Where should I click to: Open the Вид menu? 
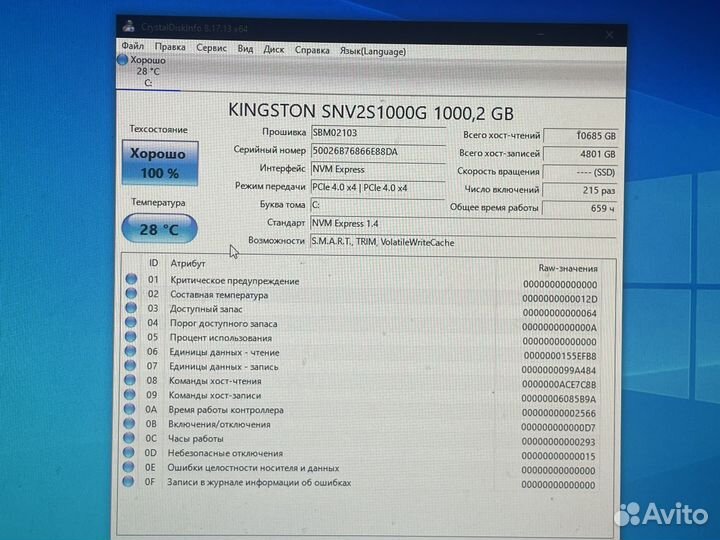(x=245, y=49)
